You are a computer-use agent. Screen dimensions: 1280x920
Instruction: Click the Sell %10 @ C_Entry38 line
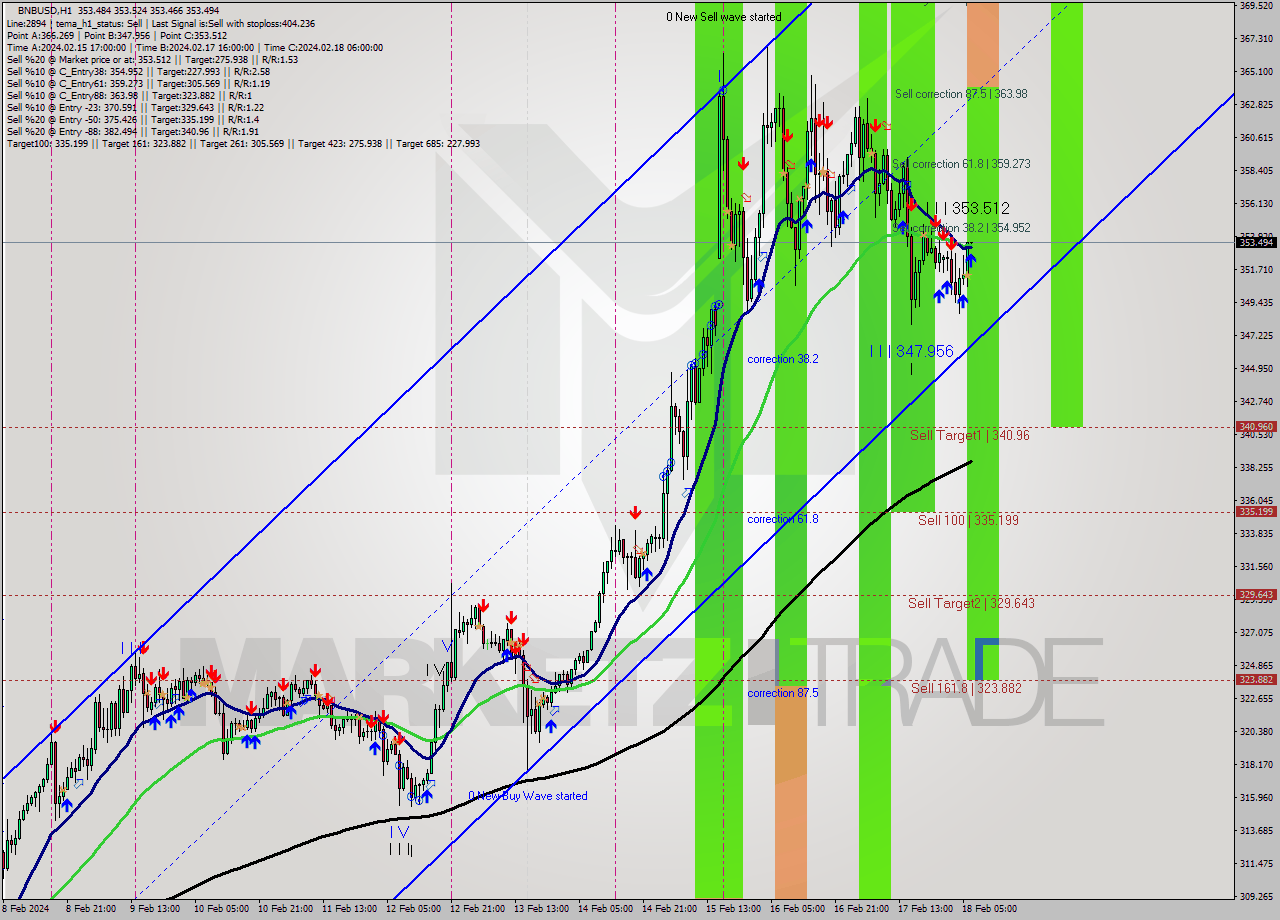[x=138, y=71]
